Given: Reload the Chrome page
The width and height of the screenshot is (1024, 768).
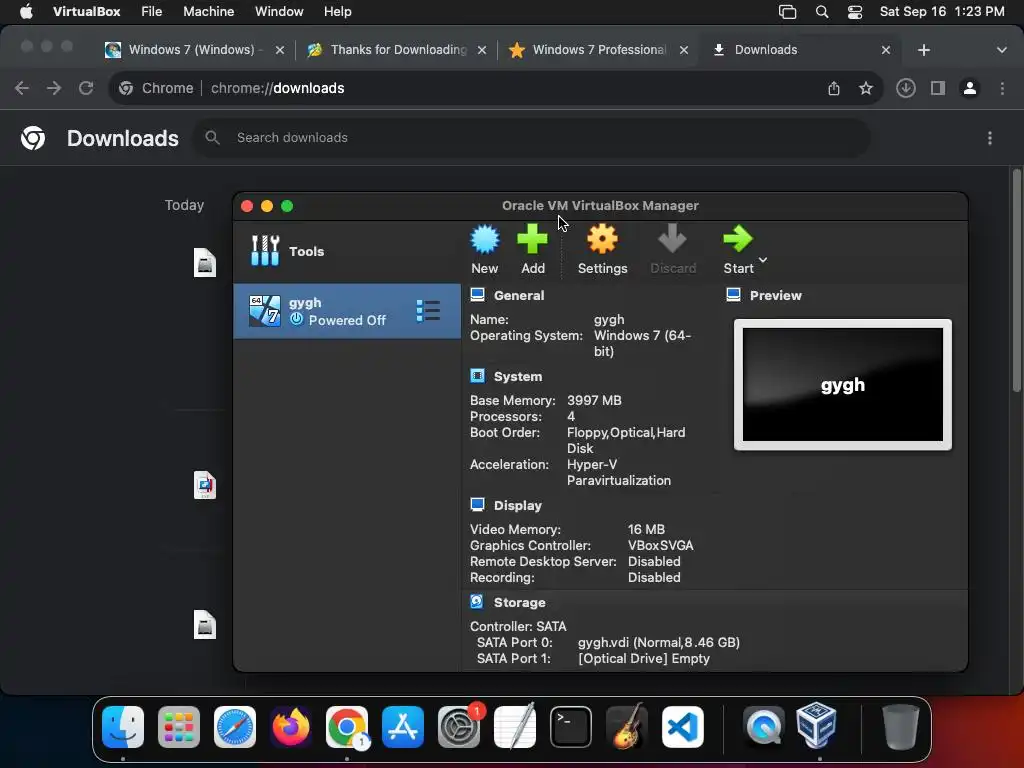Looking at the screenshot, I should pyautogui.click(x=86, y=88).
